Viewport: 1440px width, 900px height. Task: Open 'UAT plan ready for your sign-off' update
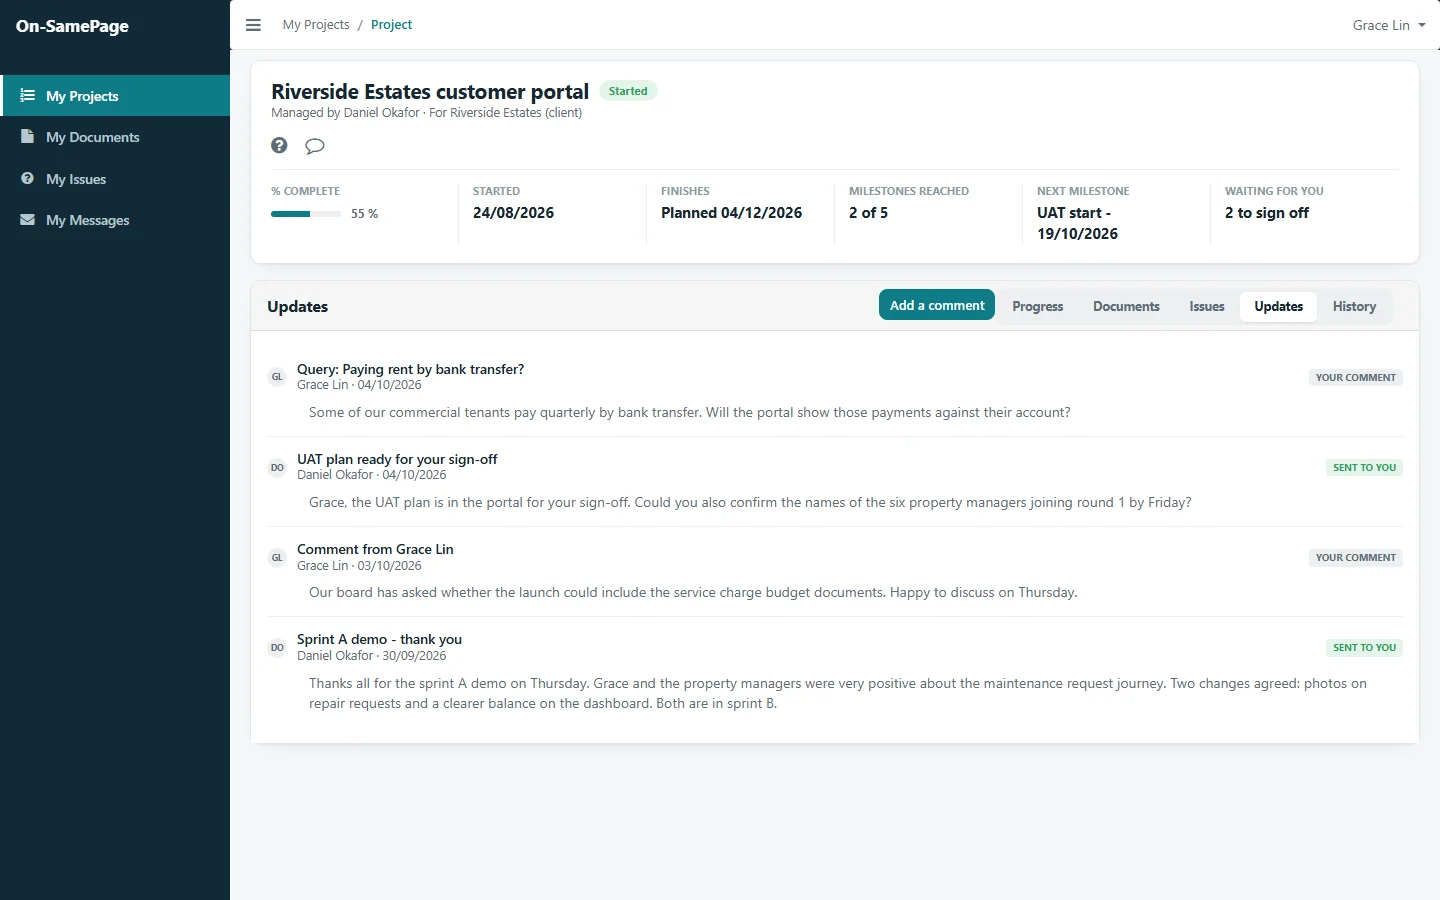[x=397, y=459]
